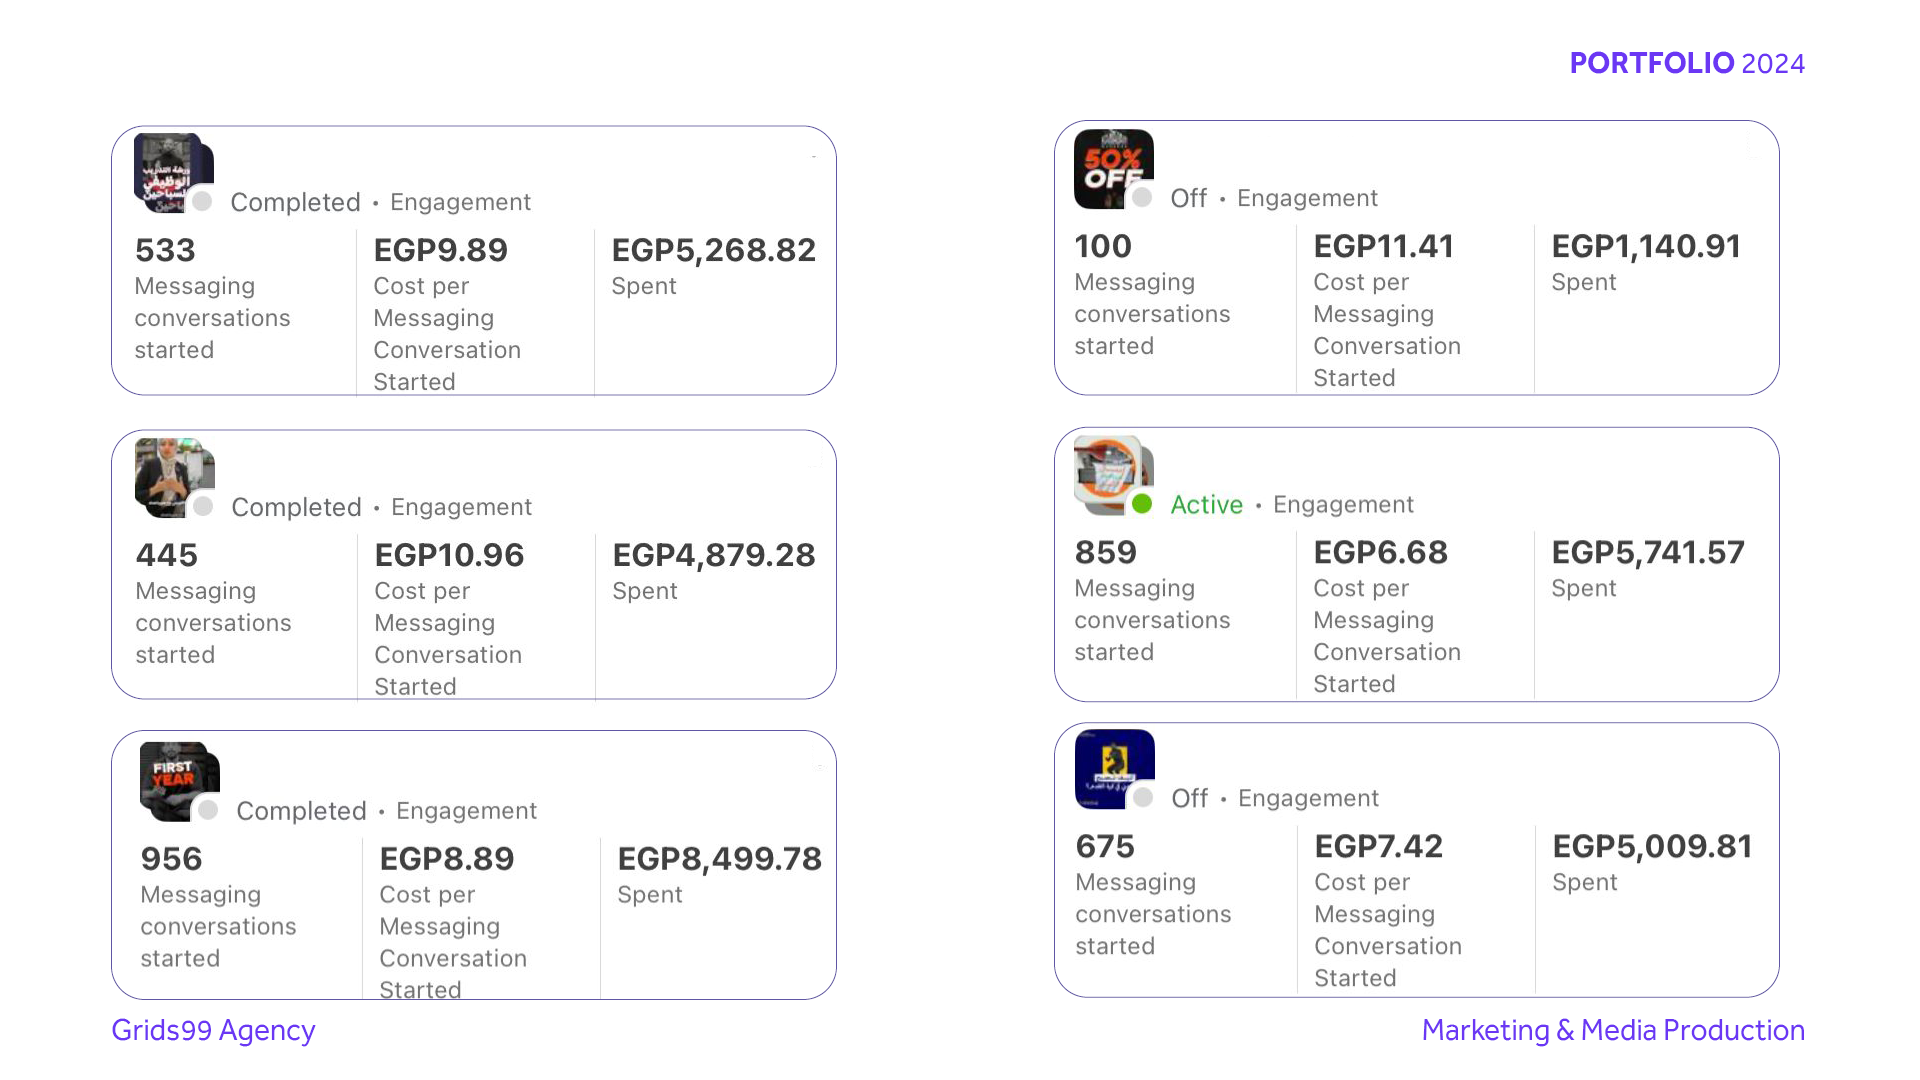Click the 50% OFF campaign thumbnail
1920x1080 pixels.
click(1113, 168)
